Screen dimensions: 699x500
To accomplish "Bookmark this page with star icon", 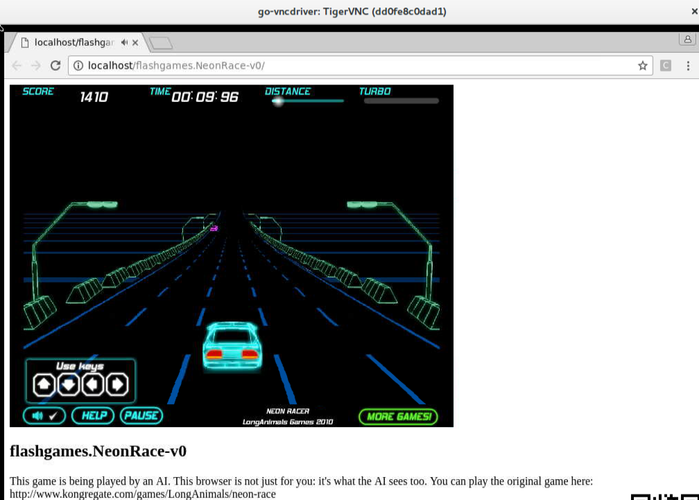I will pyautogui.click(x=642, y=66).
